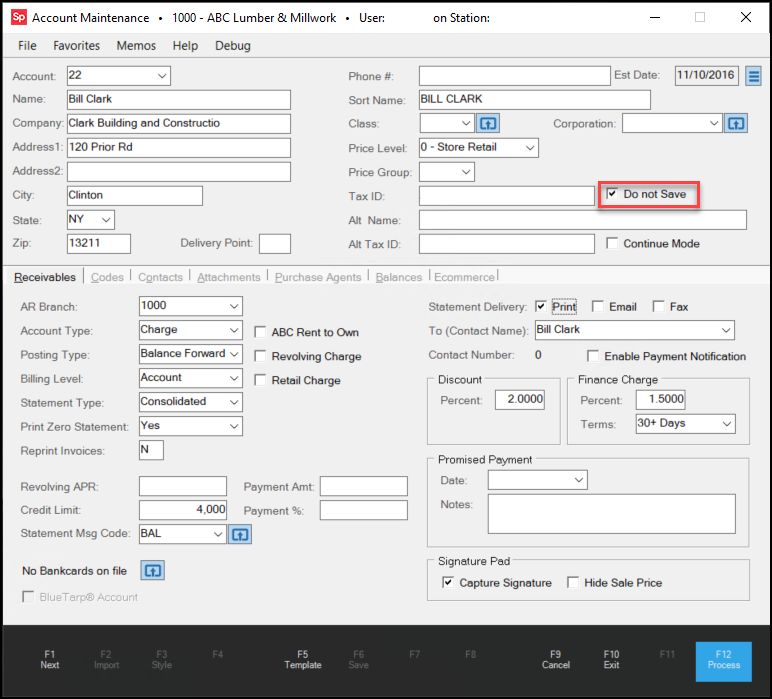Viewport: 772px width, 699px height.
Task: Click the F5 Template button
Action: click(303, 660)
